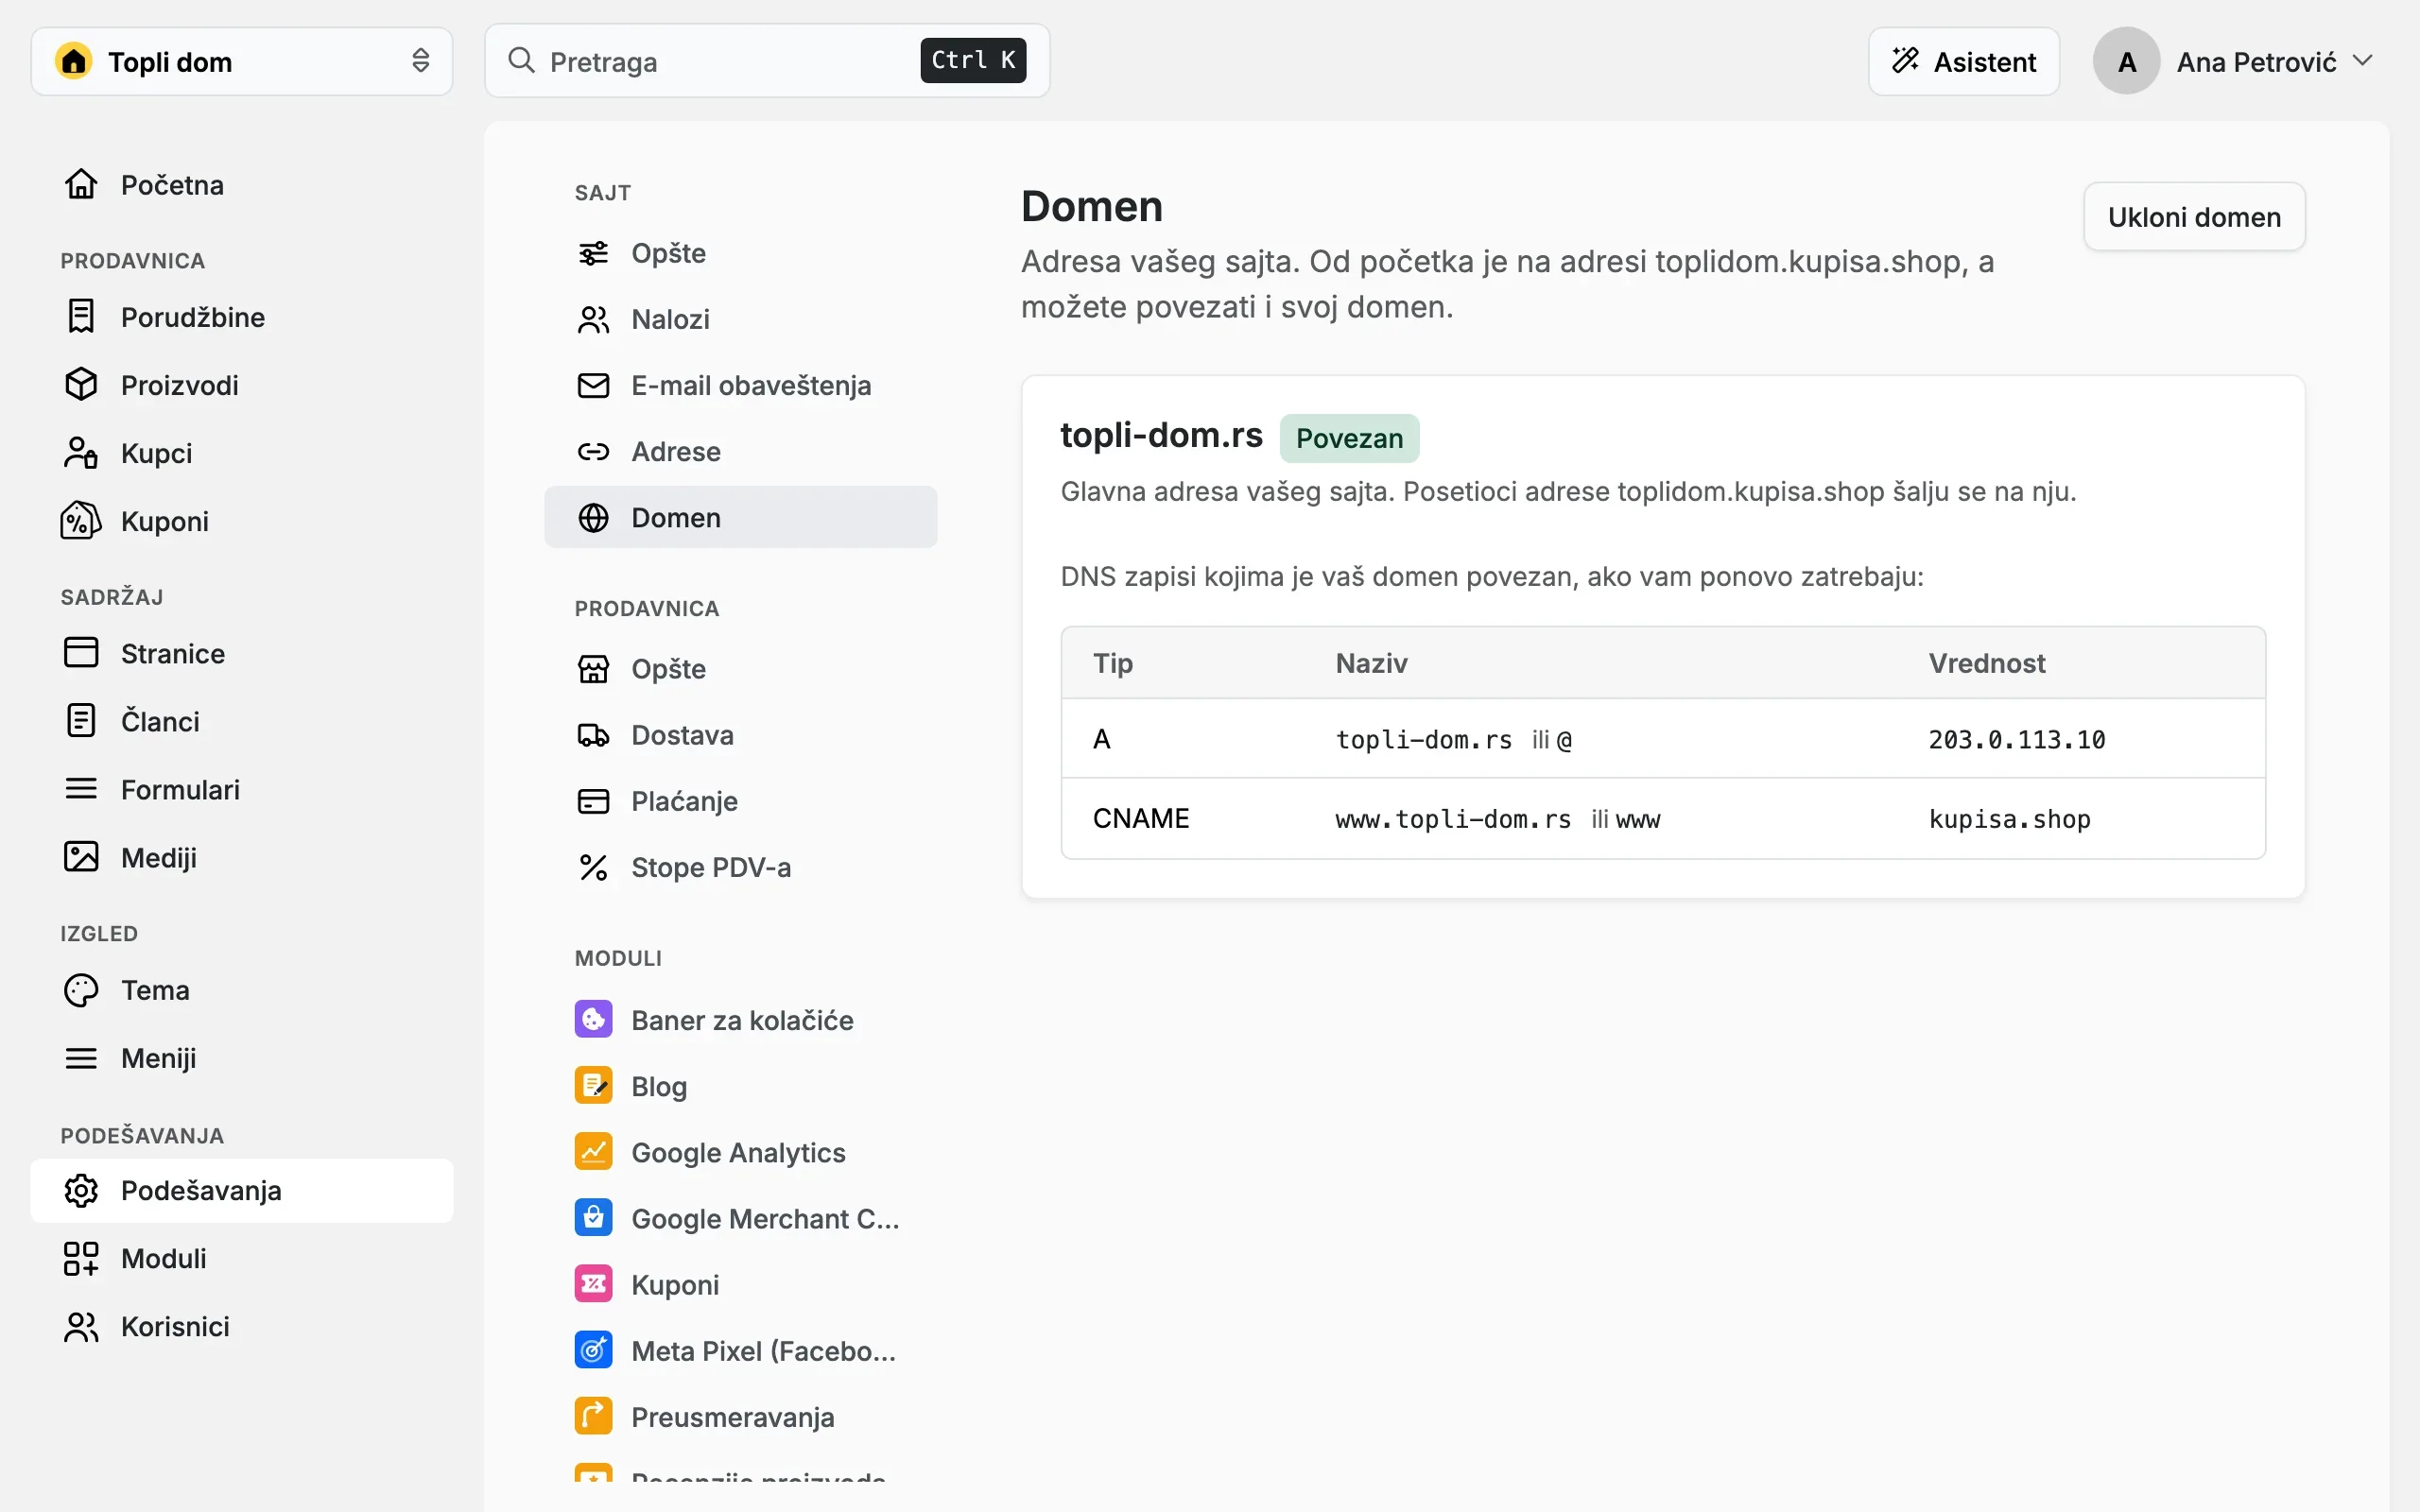
Task: Select Domen globe settings item
Action: click(740, 517)
